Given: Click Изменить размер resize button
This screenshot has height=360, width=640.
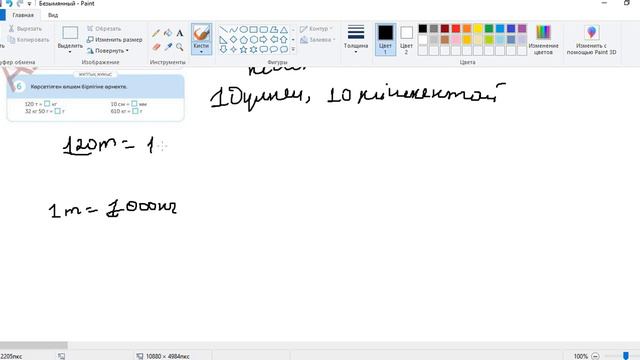Looking at the screenshot, I should click(114, 40).
